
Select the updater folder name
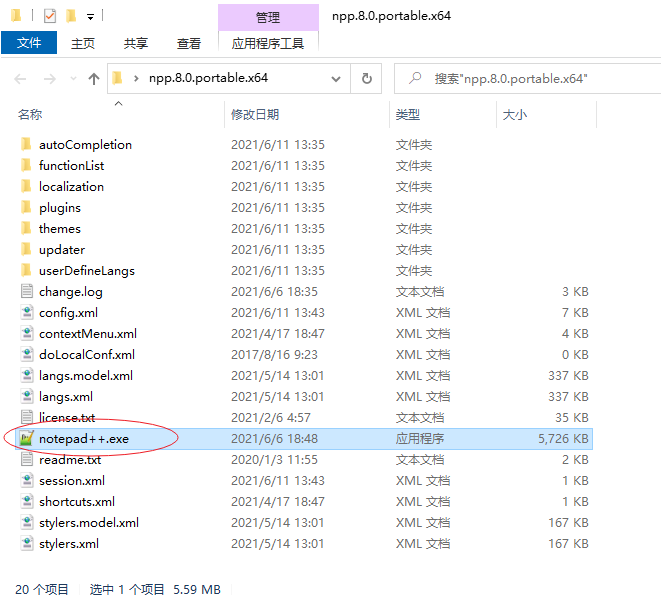pyautogui.click(x=62, y=250)
